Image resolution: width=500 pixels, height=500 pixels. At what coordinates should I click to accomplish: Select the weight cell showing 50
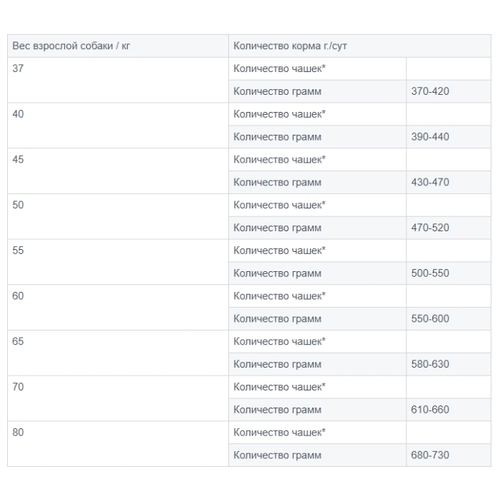click(118, 217)
